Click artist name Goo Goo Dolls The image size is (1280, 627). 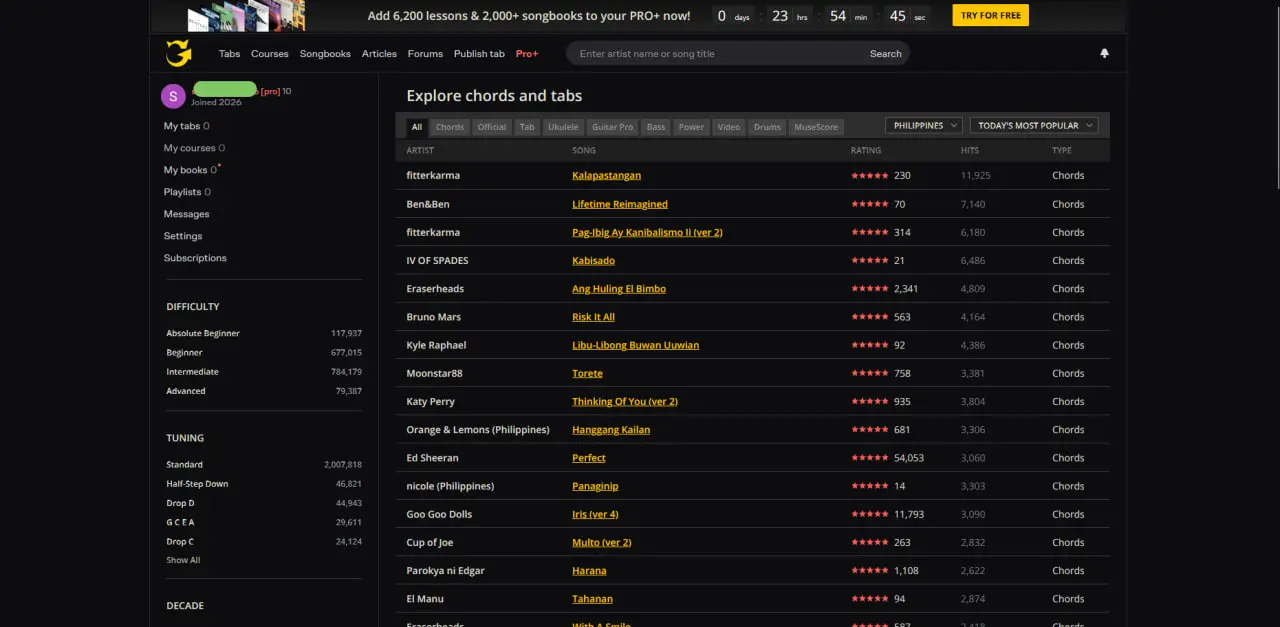click(439, 515)
